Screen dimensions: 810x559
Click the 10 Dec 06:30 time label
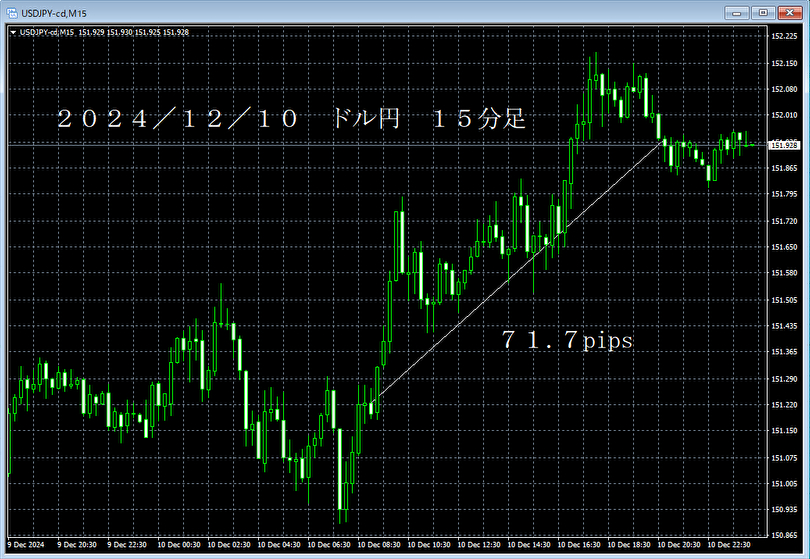pos(329,545)
